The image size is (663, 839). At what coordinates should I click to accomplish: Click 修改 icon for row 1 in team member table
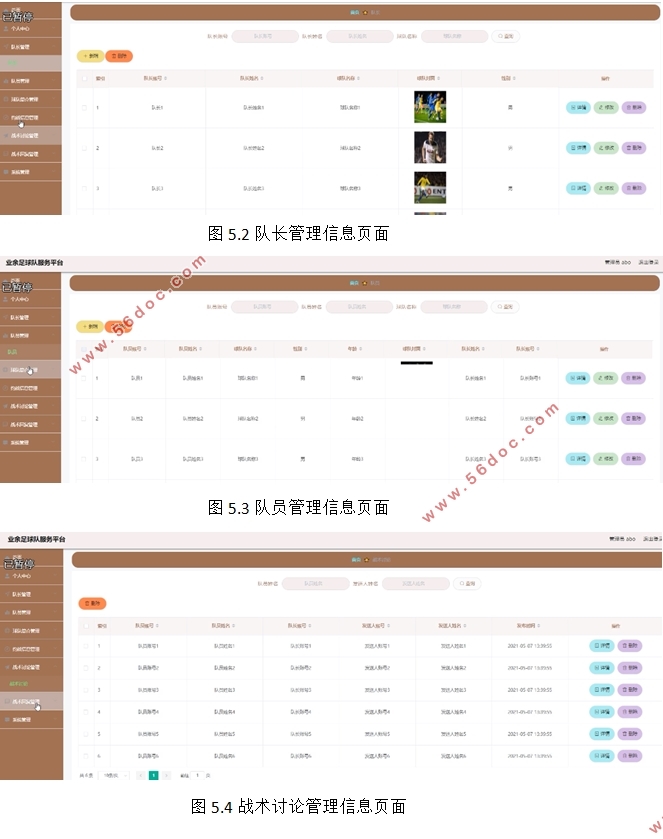(605, 378)
